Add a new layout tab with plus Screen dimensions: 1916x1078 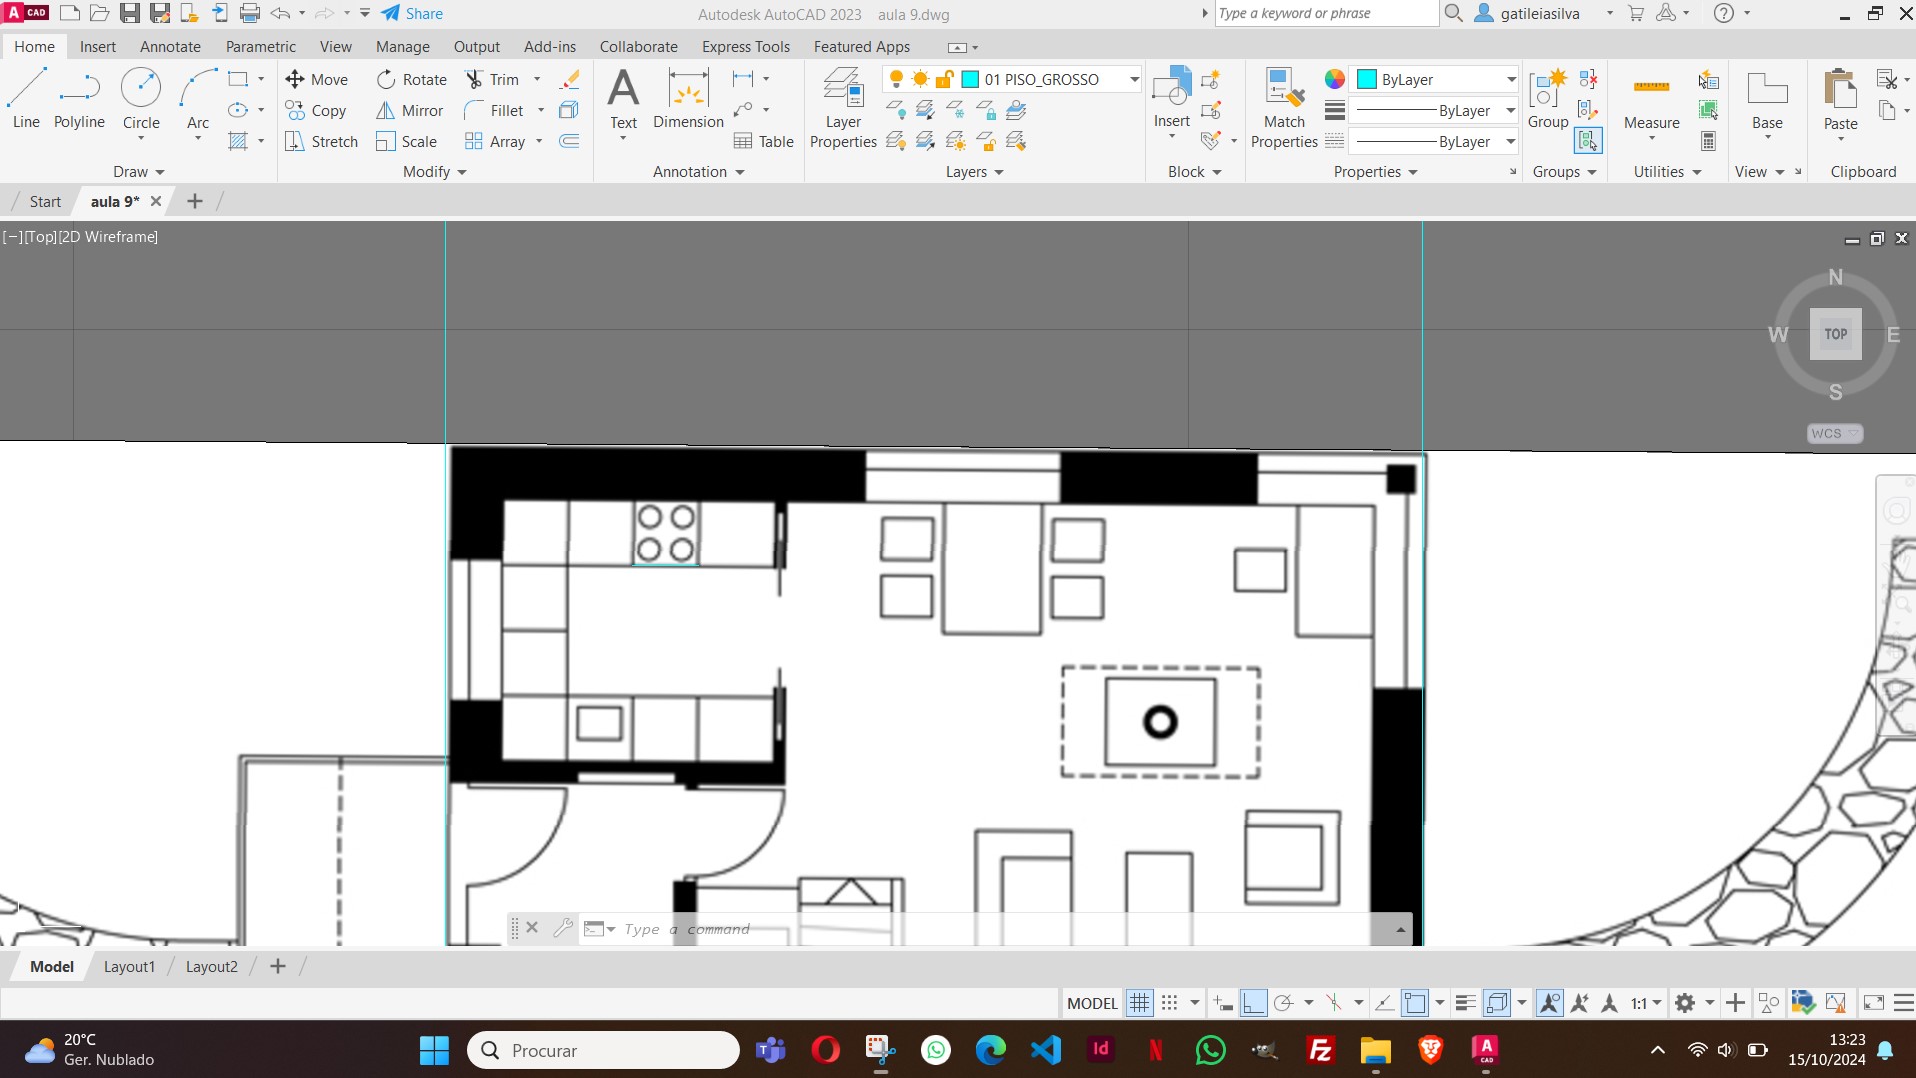(x=278, y=966)
